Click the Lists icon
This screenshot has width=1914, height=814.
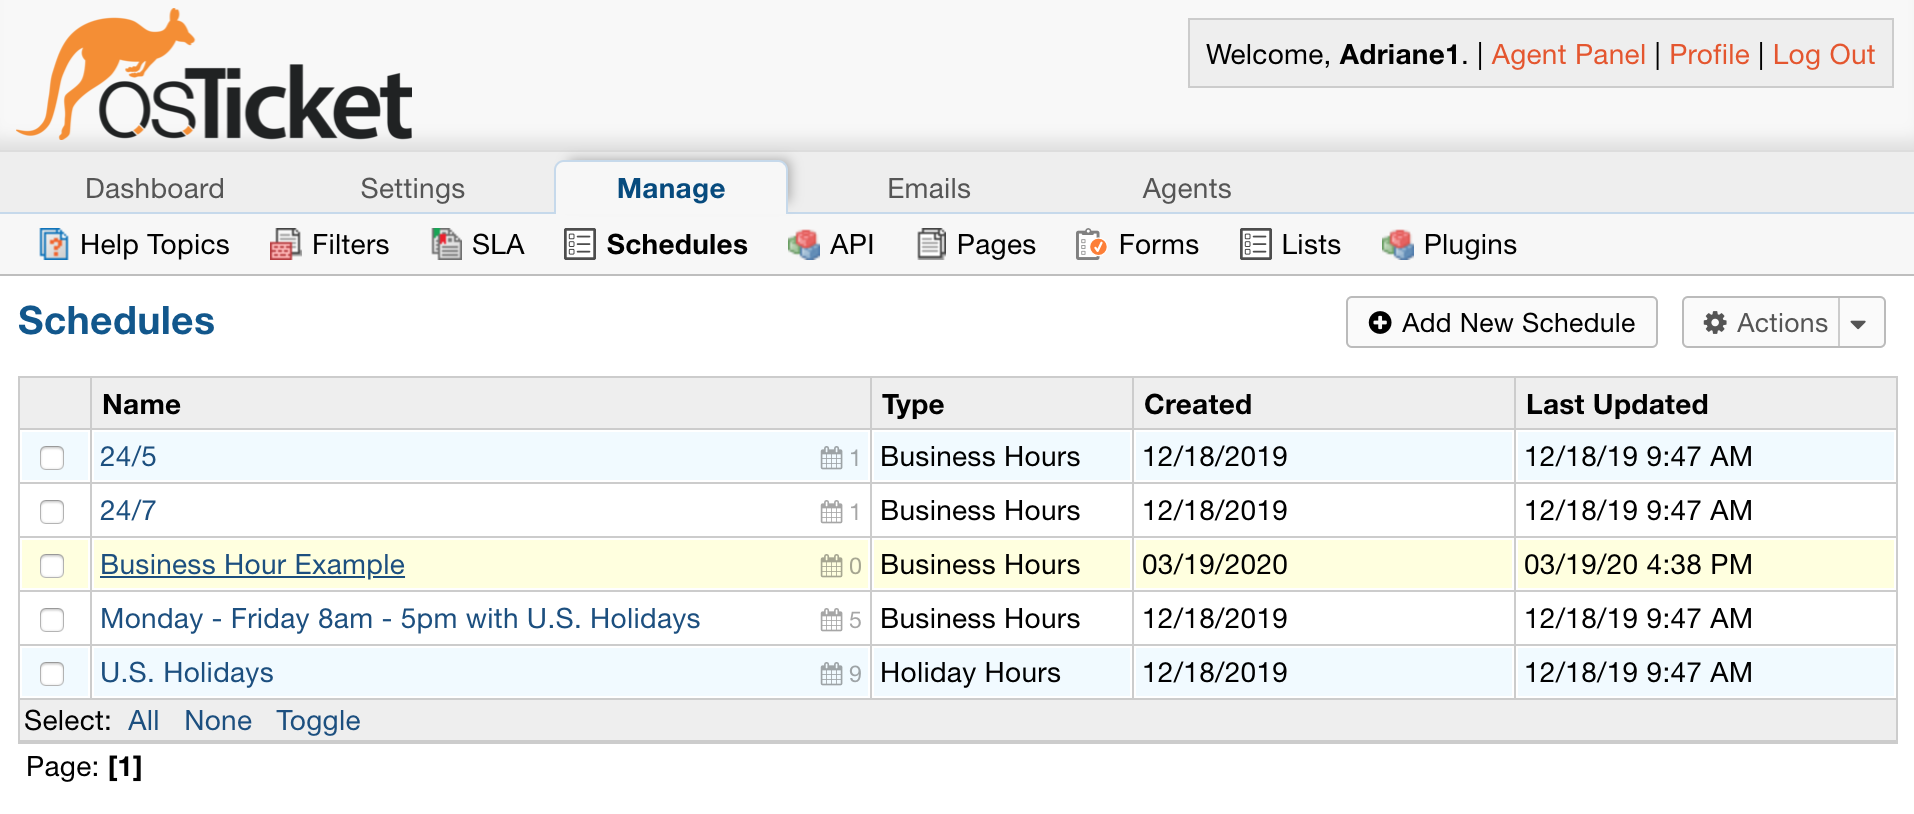[x=1255, y=244]
